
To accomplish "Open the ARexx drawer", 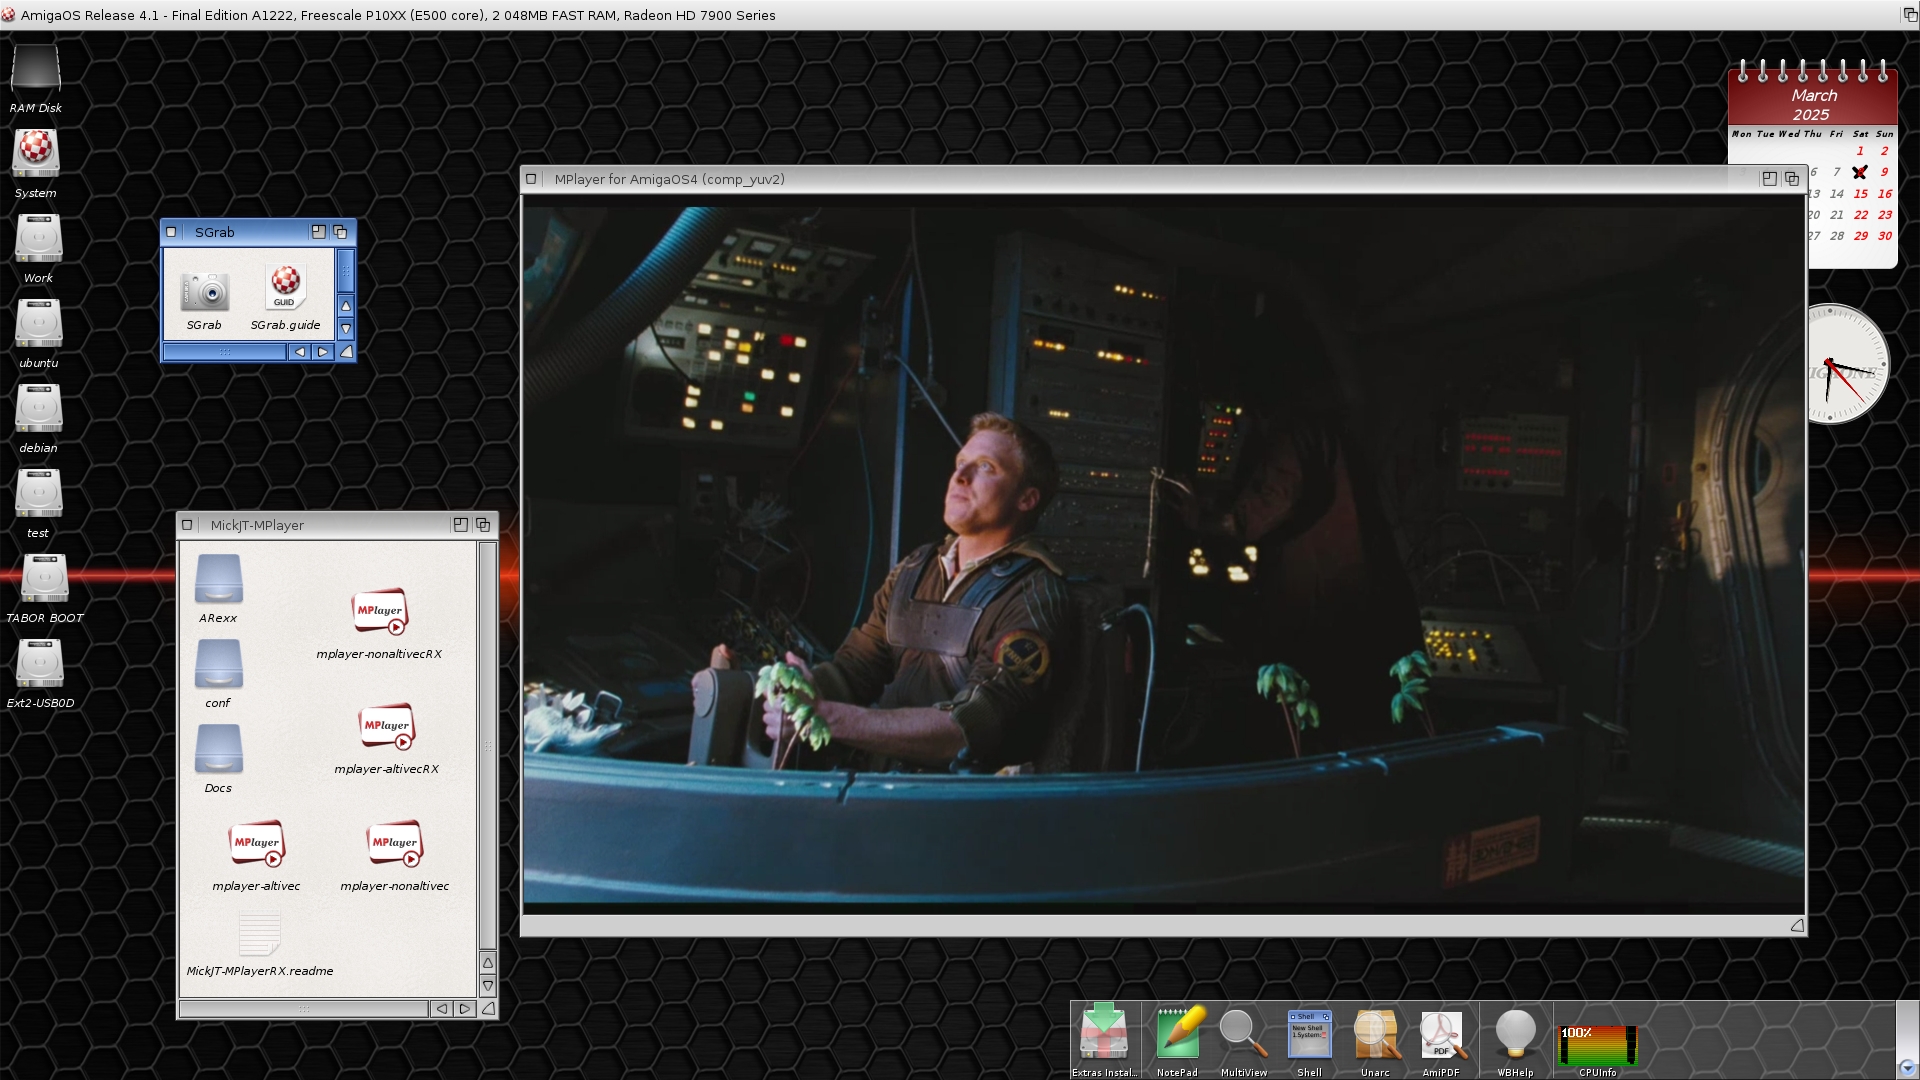I will point(218,580).
